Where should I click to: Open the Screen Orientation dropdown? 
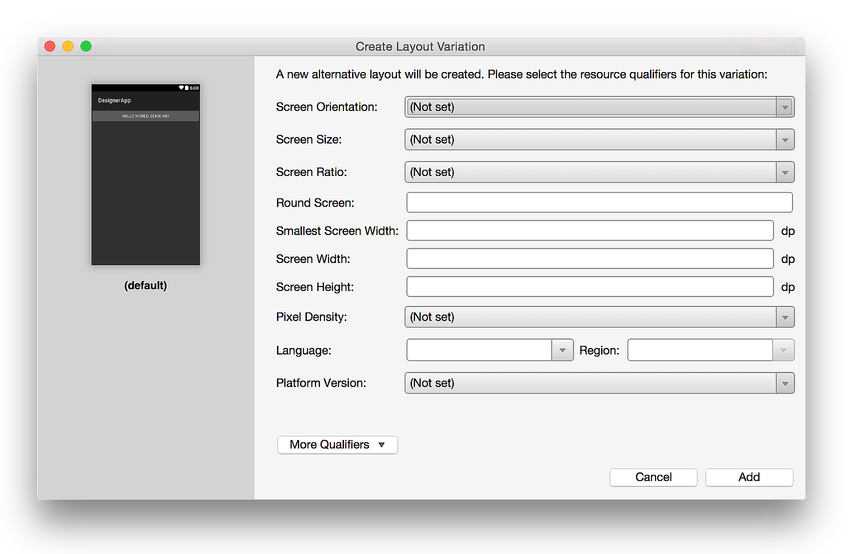[x=599, y=107]
